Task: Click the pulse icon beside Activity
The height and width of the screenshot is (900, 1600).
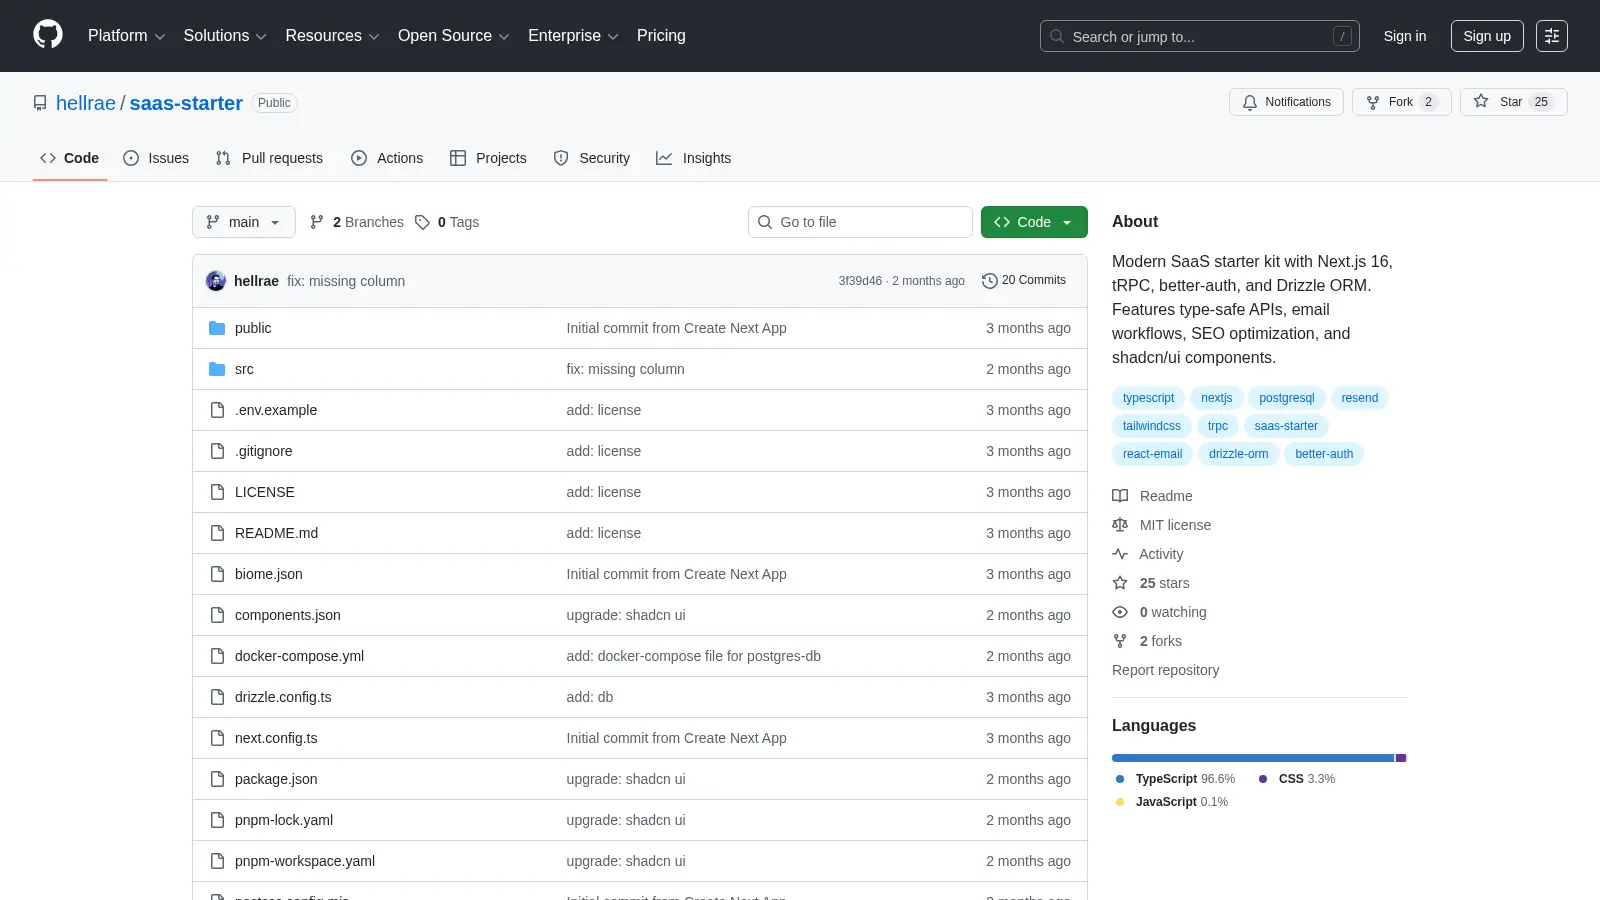Action: [x=1120, y=554]
